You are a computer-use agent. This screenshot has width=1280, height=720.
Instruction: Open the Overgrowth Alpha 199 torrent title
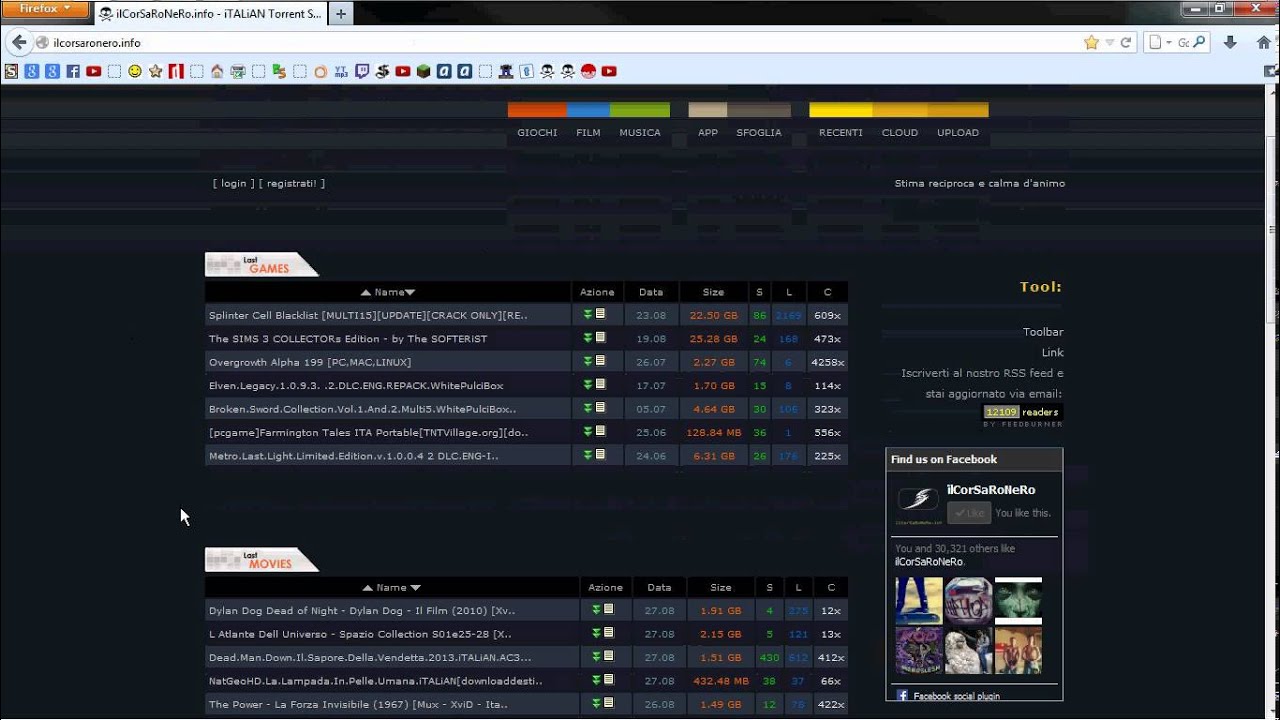point(310,362)
